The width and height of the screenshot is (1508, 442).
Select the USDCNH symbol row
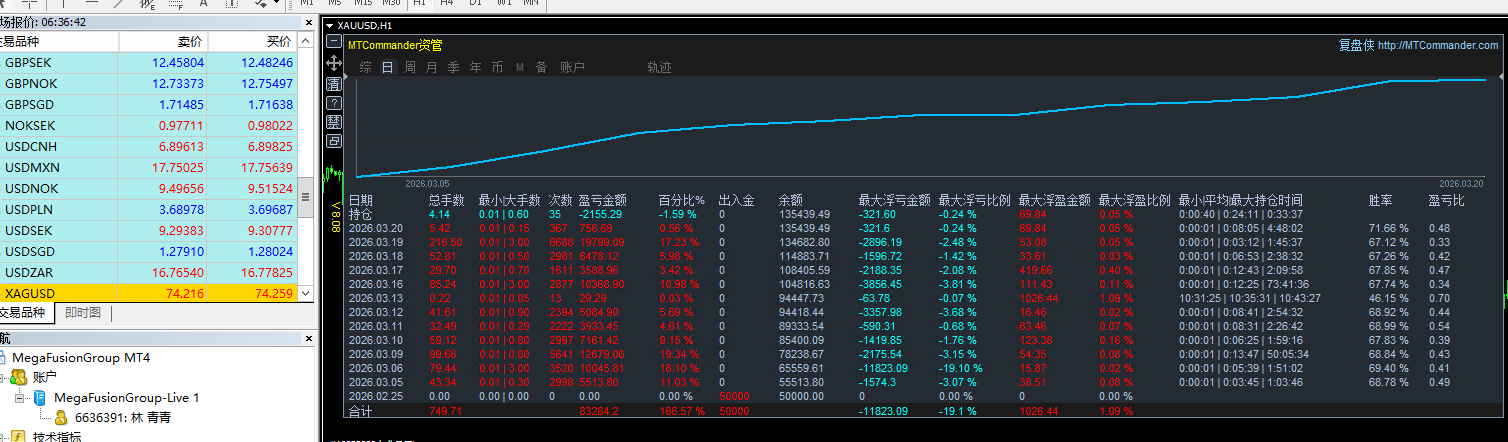point(149,146)
